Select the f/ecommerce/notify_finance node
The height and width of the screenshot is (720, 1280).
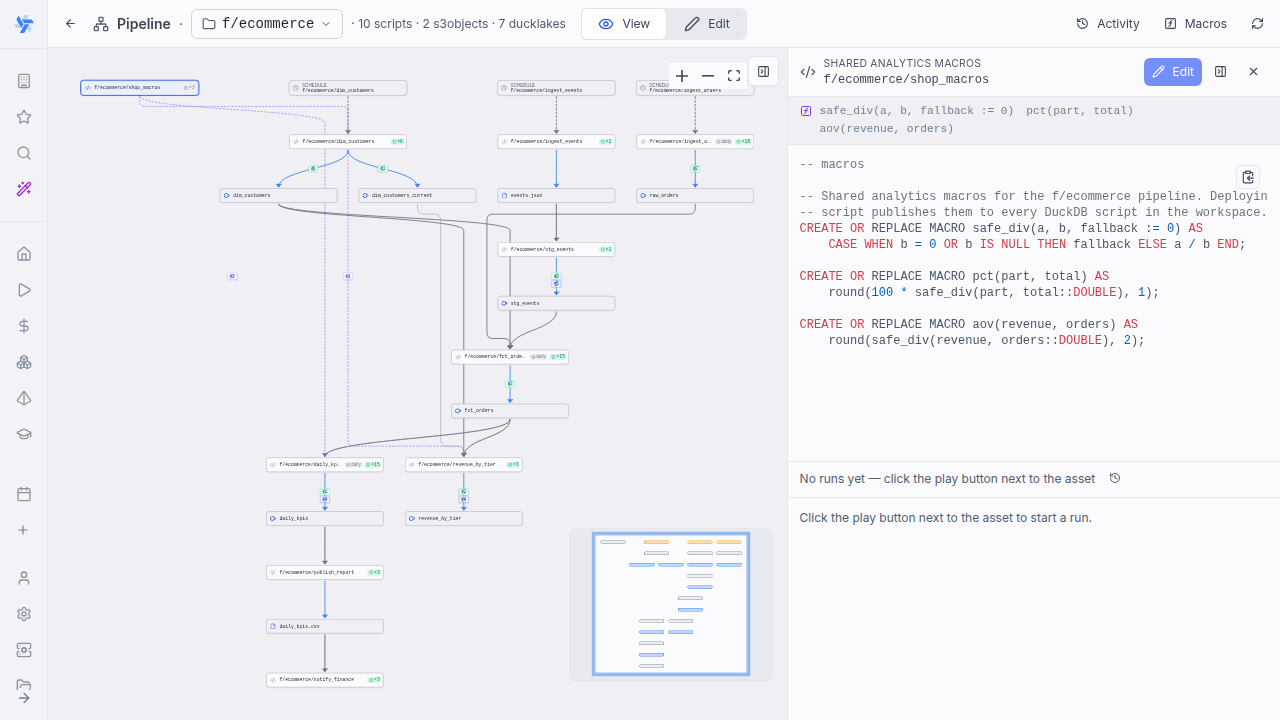point(325,680)
